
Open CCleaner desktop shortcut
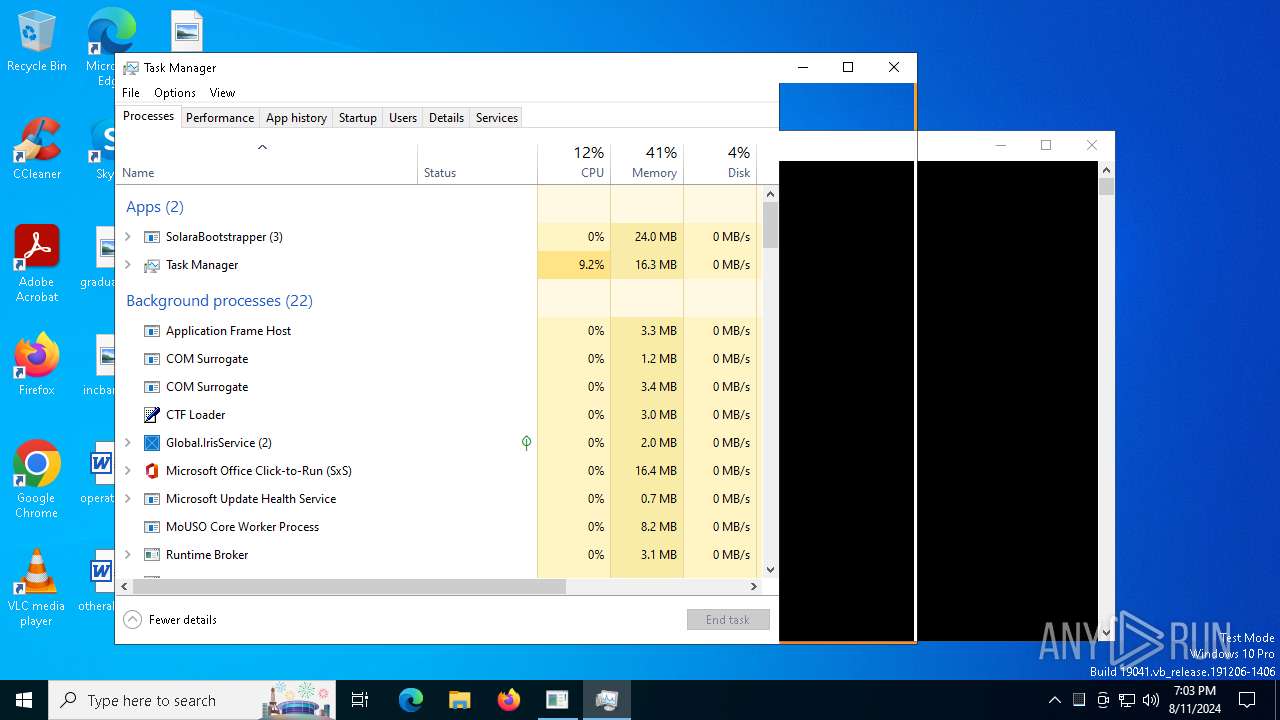pyautogui.click(x=37, y=149)
